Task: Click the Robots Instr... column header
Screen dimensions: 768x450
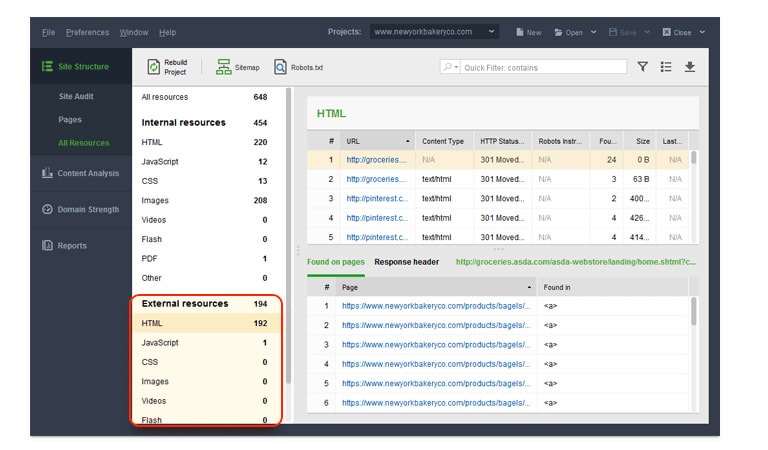Action: (561, 141)
